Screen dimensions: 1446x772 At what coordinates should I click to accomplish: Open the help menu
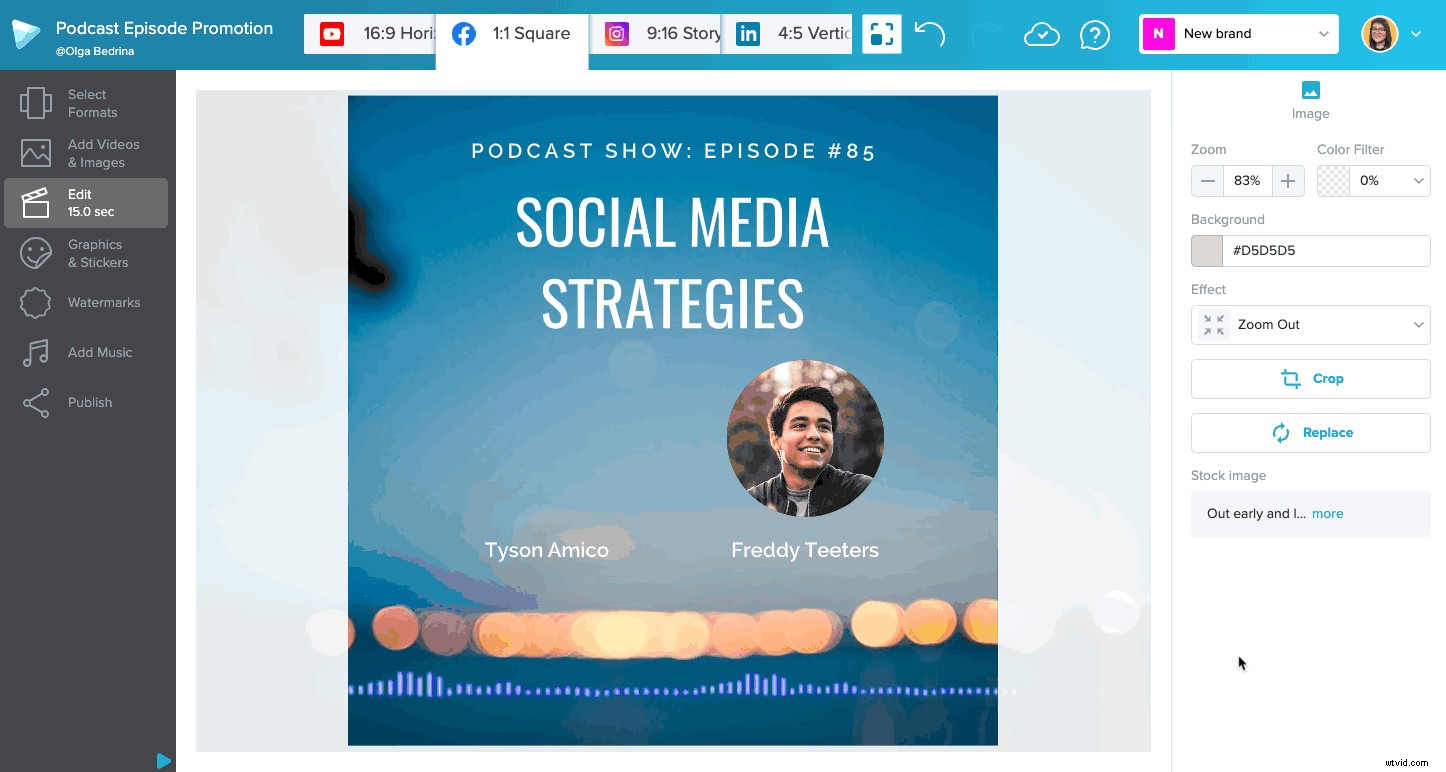[x=1095, y=33]
